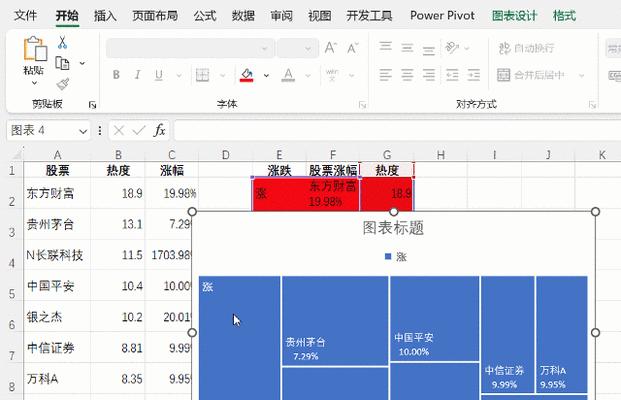Open the font color dropdown arrow
The image size is (621, 400).
pos(308,75)
